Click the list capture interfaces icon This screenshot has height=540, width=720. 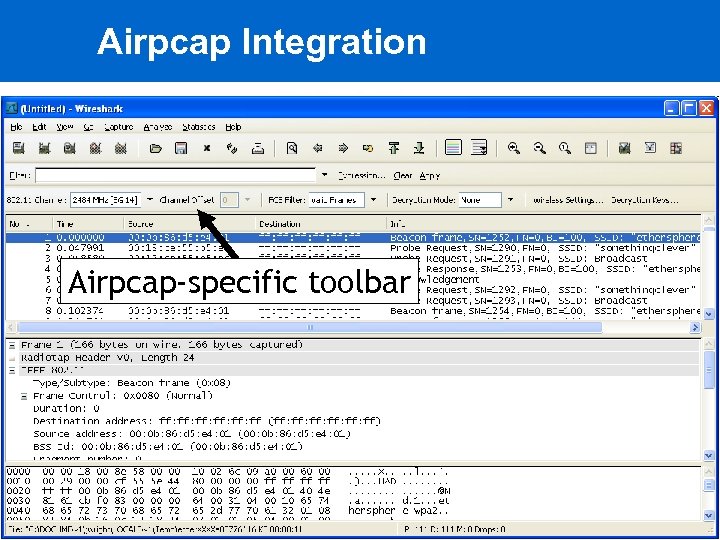(18, 148)
